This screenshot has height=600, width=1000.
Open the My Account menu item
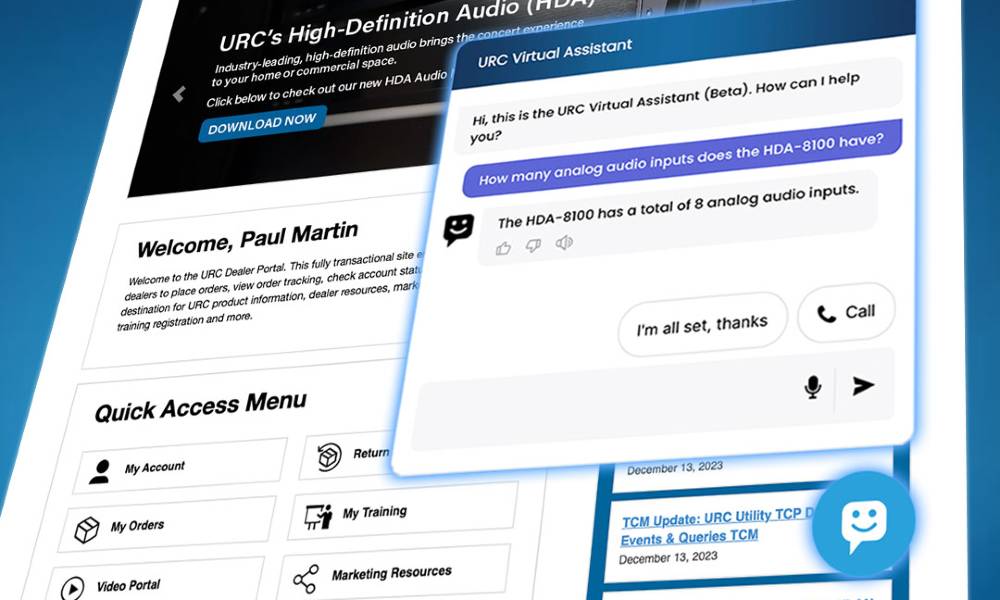180,466
